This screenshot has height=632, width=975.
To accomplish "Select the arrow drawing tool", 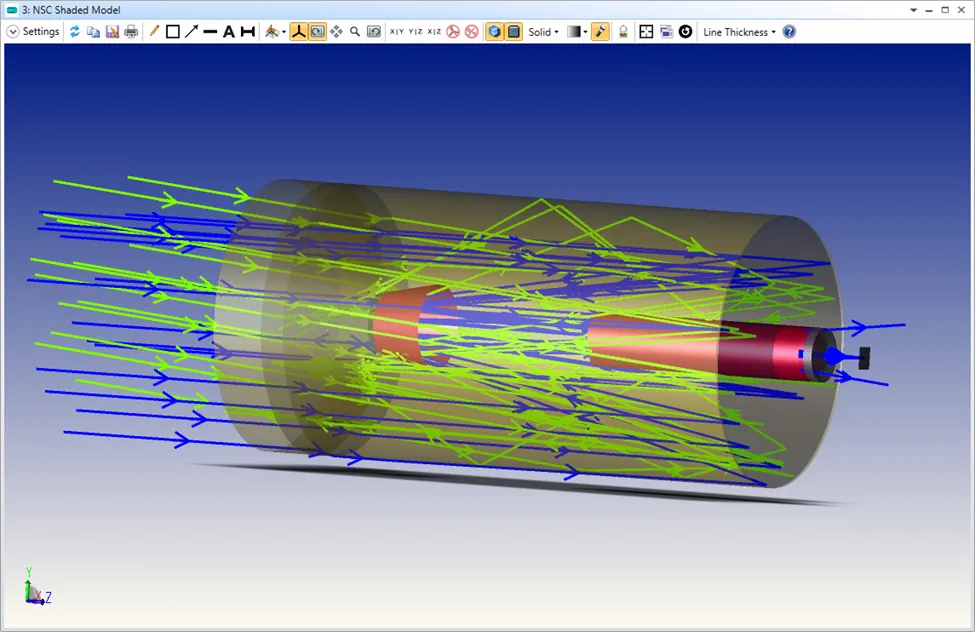I will pos(191,32).
